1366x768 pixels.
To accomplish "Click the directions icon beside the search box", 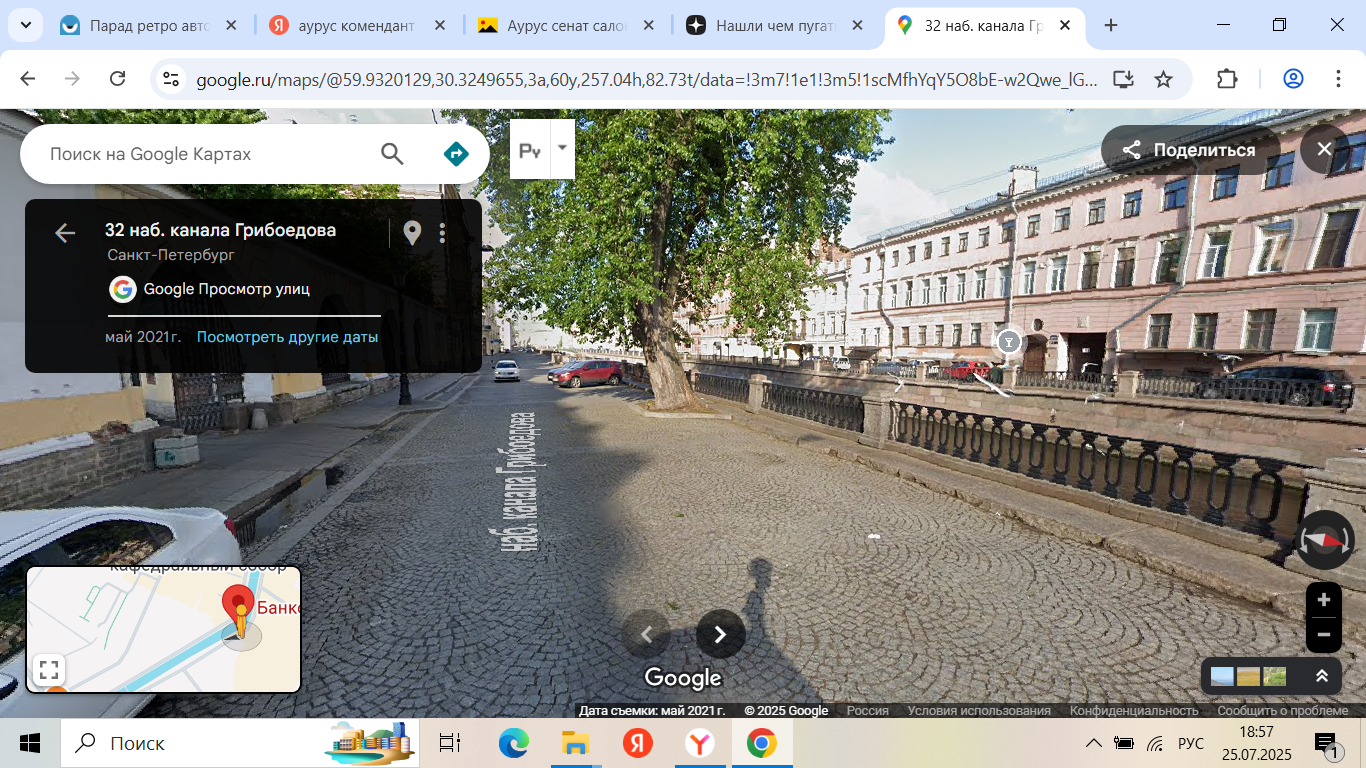I will [456, 154].
